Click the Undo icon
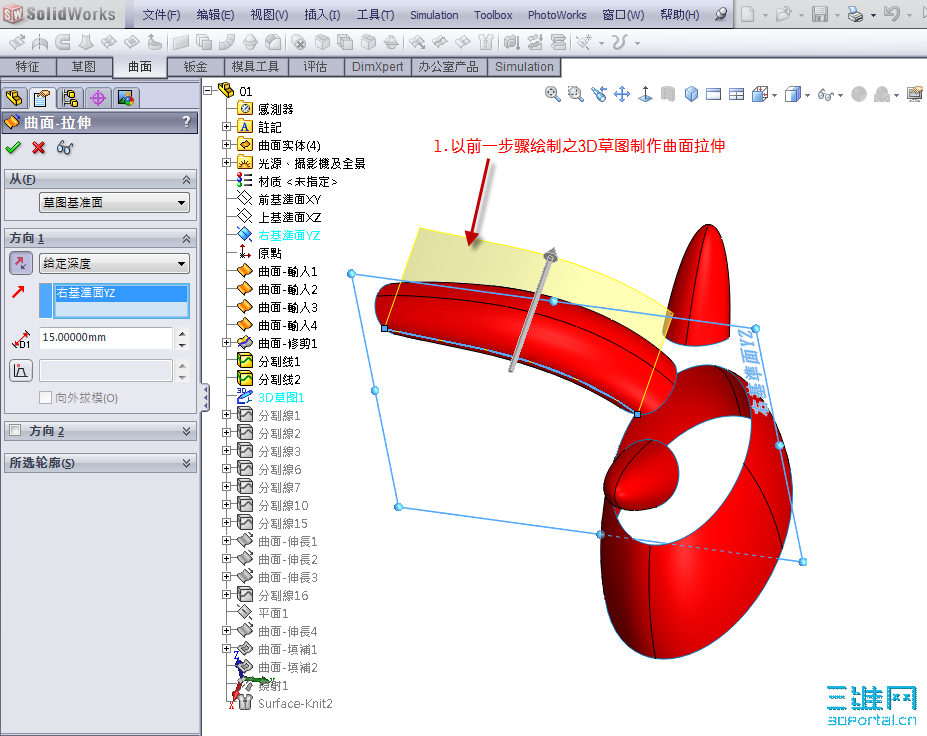 (892, 14)
